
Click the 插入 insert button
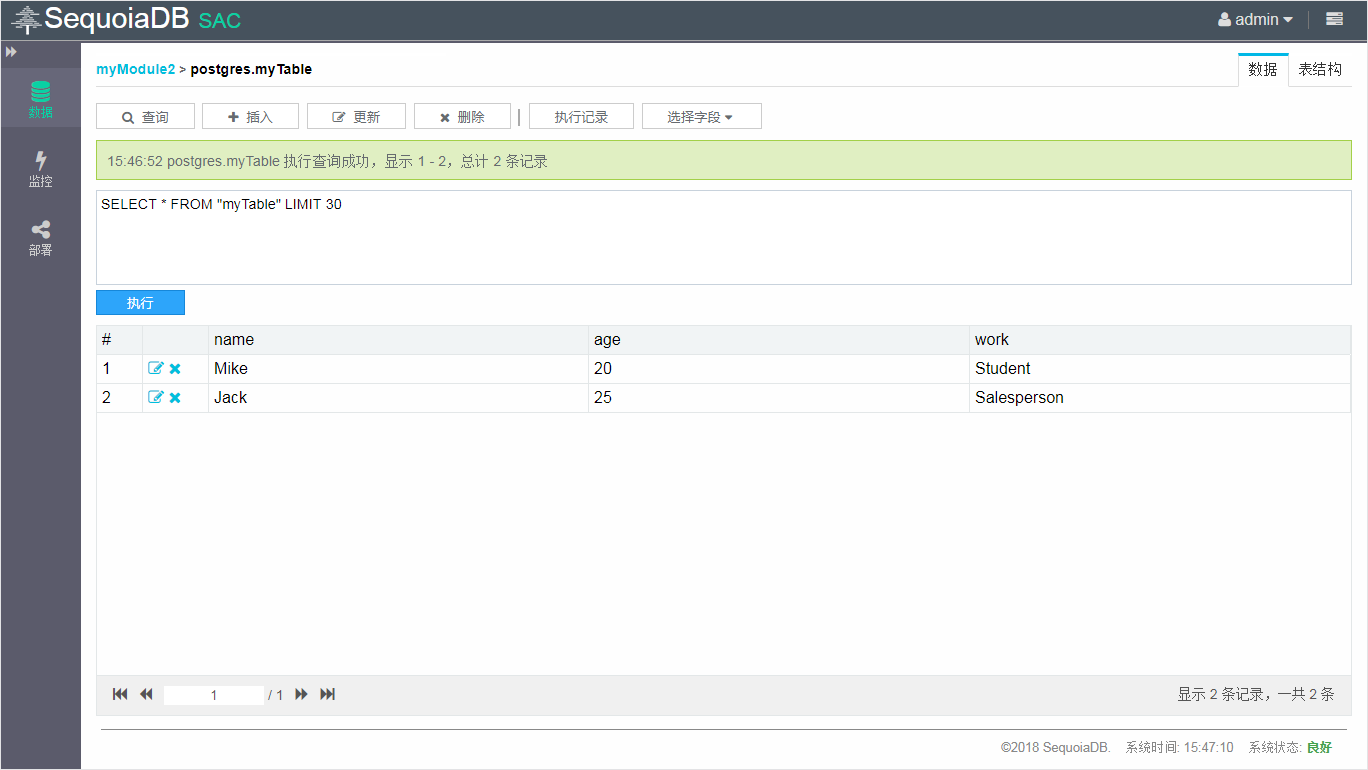(250, 117)
